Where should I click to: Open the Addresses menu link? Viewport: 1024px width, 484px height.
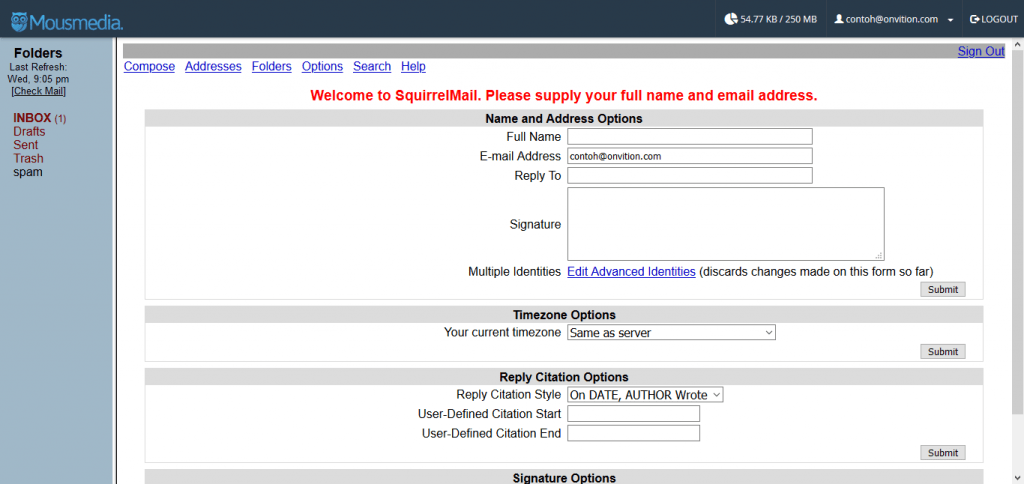tap(214, 66)
